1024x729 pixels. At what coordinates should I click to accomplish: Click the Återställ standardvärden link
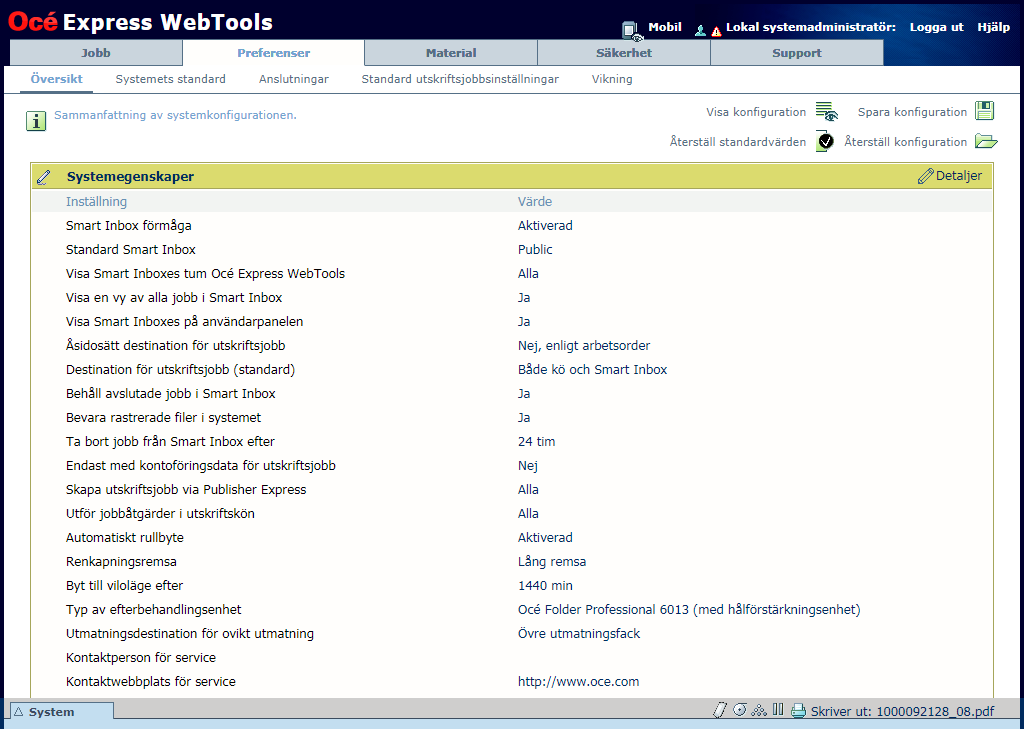(x=738, y=142)
